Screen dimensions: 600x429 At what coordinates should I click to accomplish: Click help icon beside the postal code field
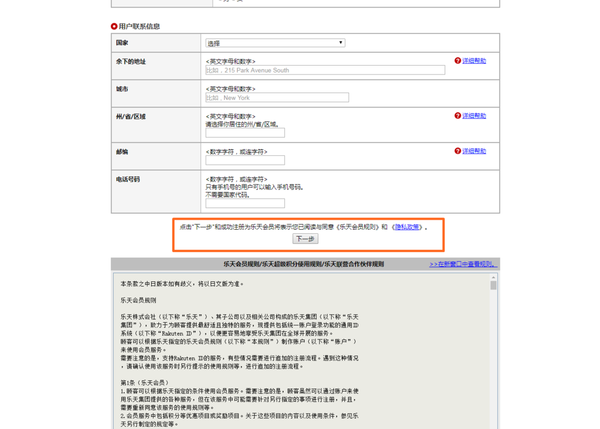458,151
